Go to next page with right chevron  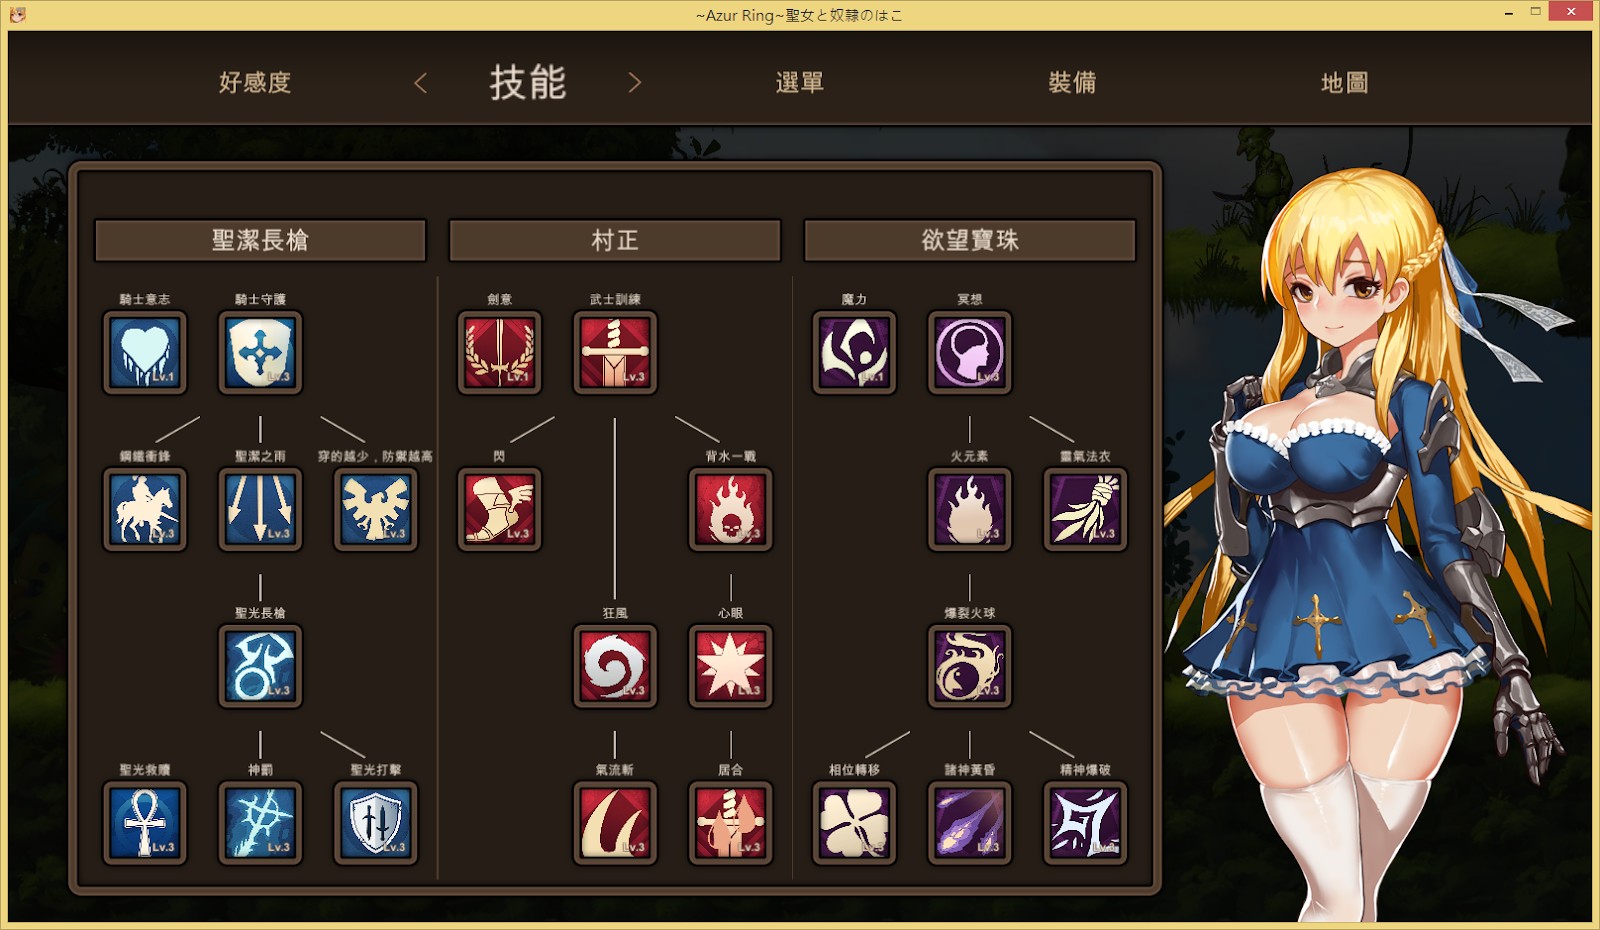[x=634, y=83]
